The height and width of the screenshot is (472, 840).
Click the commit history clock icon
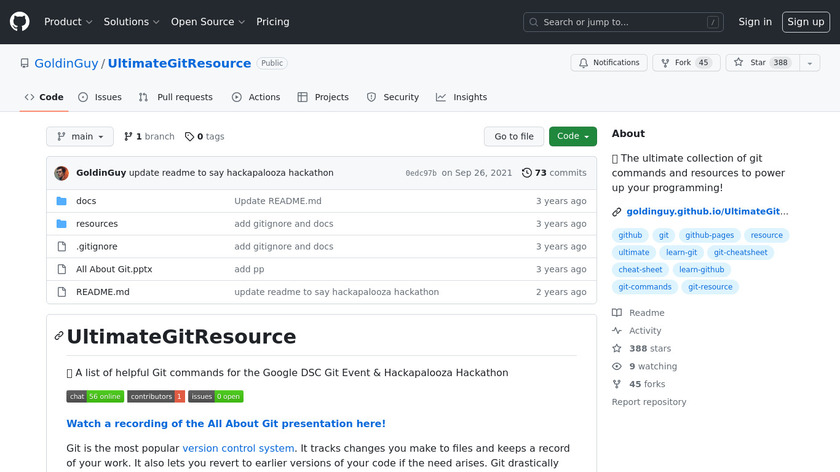point(527,173)
